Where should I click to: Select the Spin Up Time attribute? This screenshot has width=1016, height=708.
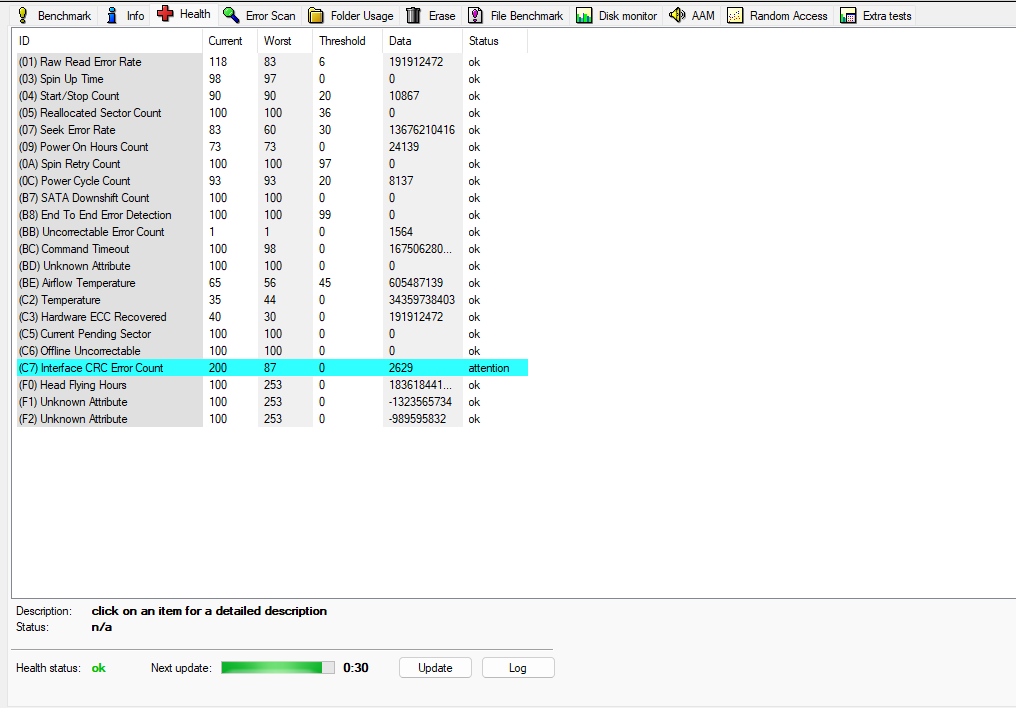(272, 79)
